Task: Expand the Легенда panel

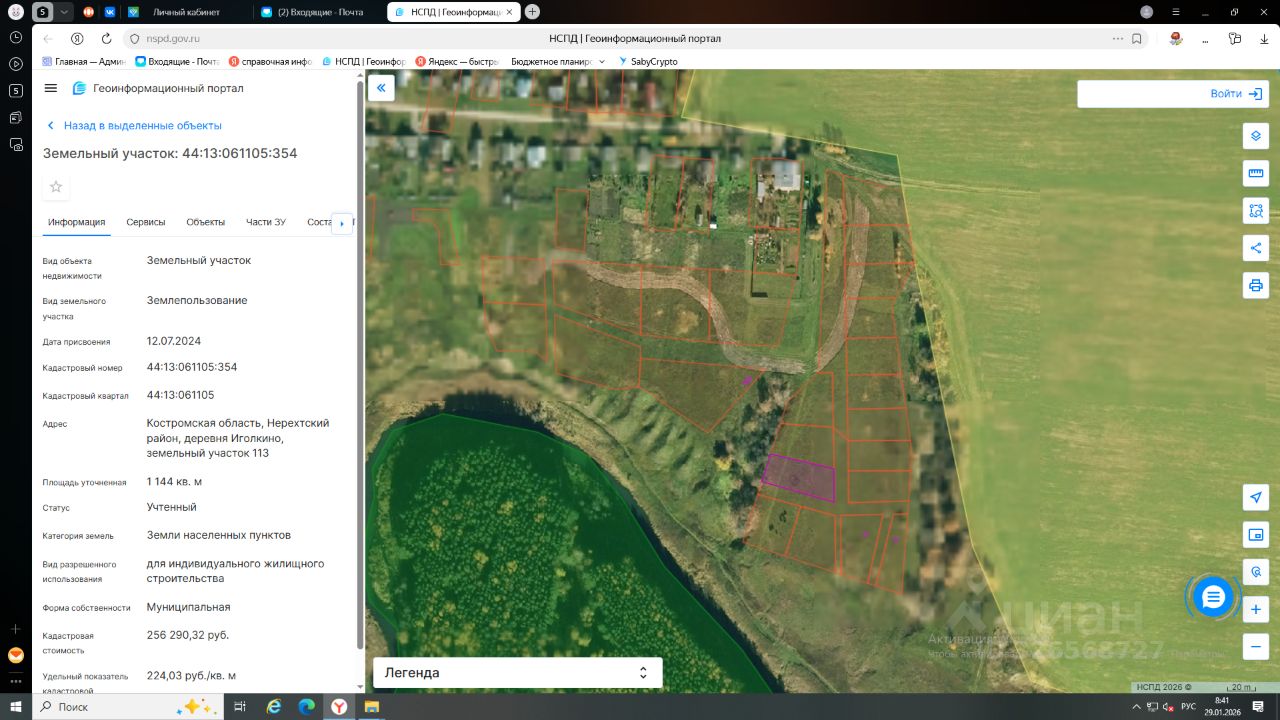Action: (x=517, y=673)
